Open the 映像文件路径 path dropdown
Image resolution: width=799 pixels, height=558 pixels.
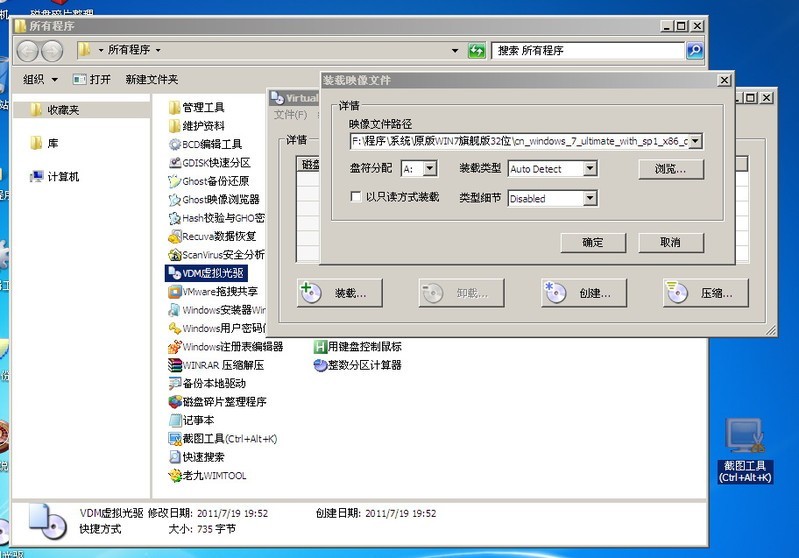[696, 141]
